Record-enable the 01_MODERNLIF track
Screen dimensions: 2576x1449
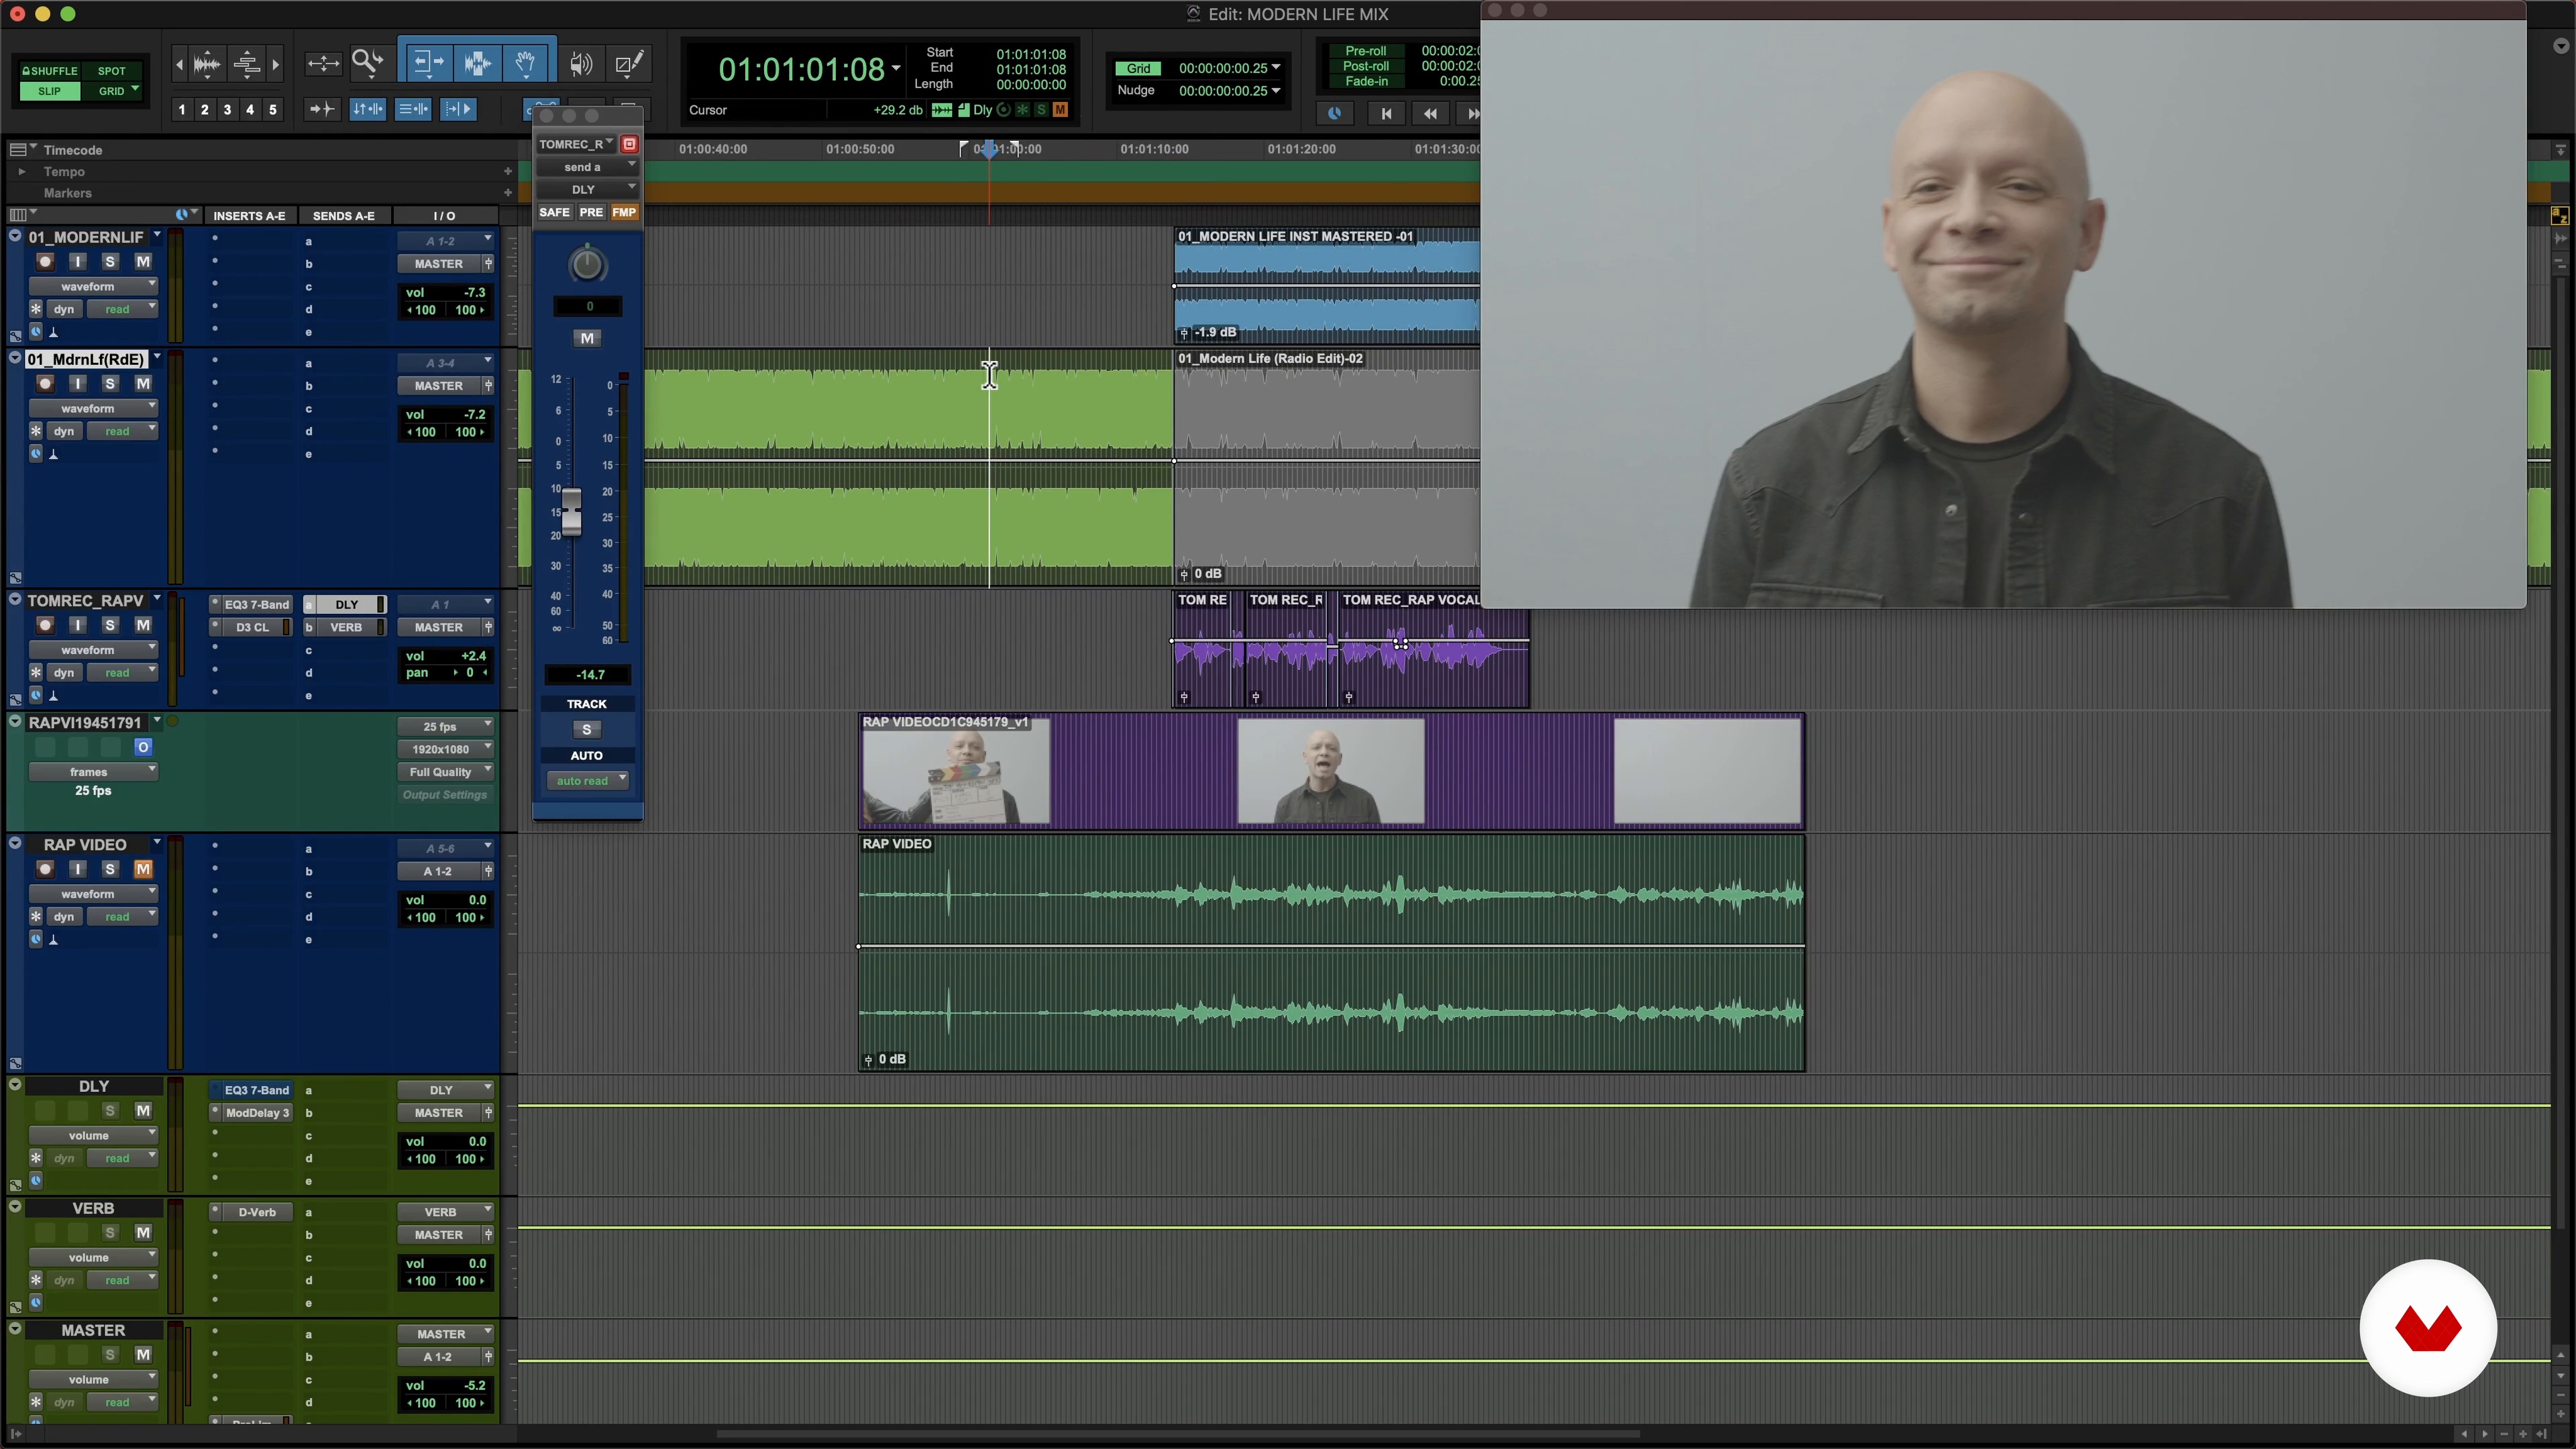point(45,262)
